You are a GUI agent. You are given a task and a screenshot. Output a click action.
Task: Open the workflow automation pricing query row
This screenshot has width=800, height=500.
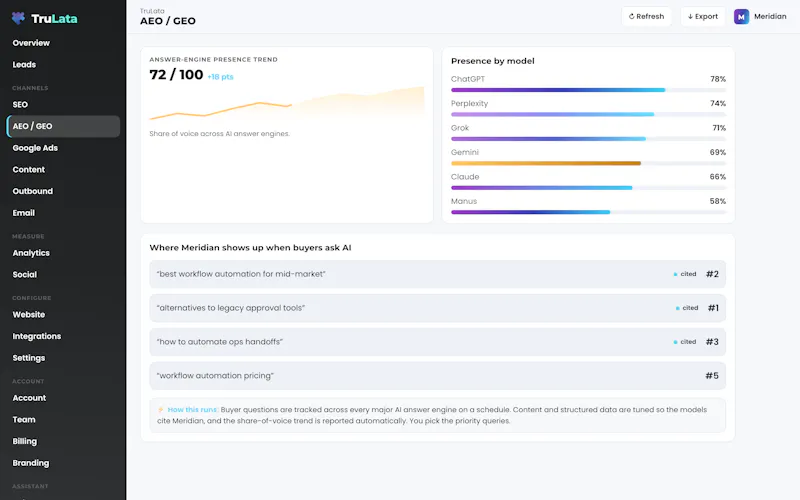[x=437, y=376]
